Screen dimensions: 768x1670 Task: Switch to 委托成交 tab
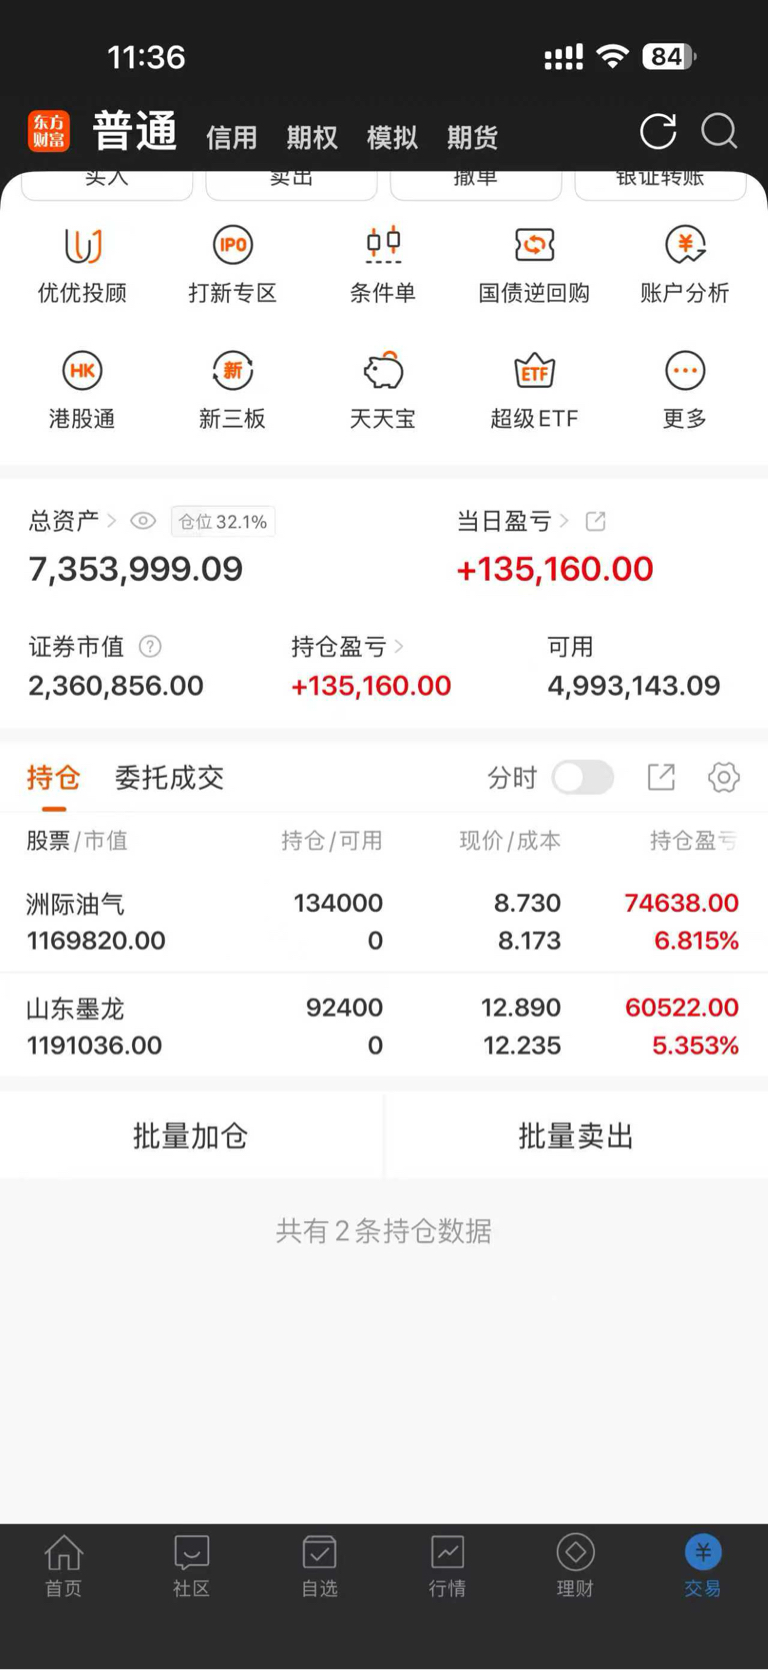click(169, 777)
